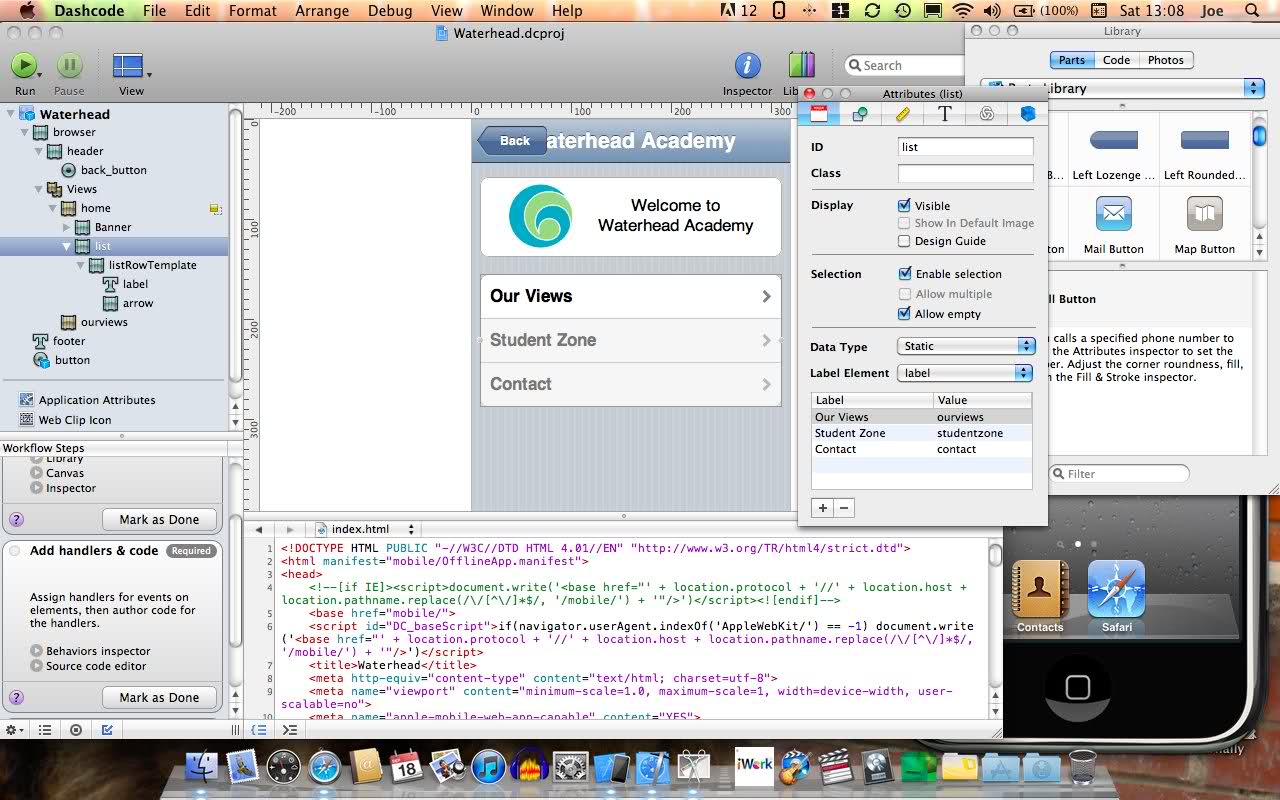Select the Left Lozenge part
This screenshot has height=800, width=1280.
(1113, 150)
